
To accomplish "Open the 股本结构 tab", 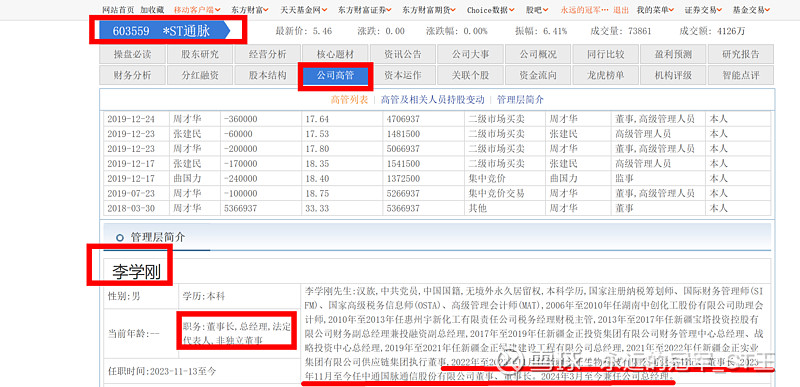I will [267, 75].
